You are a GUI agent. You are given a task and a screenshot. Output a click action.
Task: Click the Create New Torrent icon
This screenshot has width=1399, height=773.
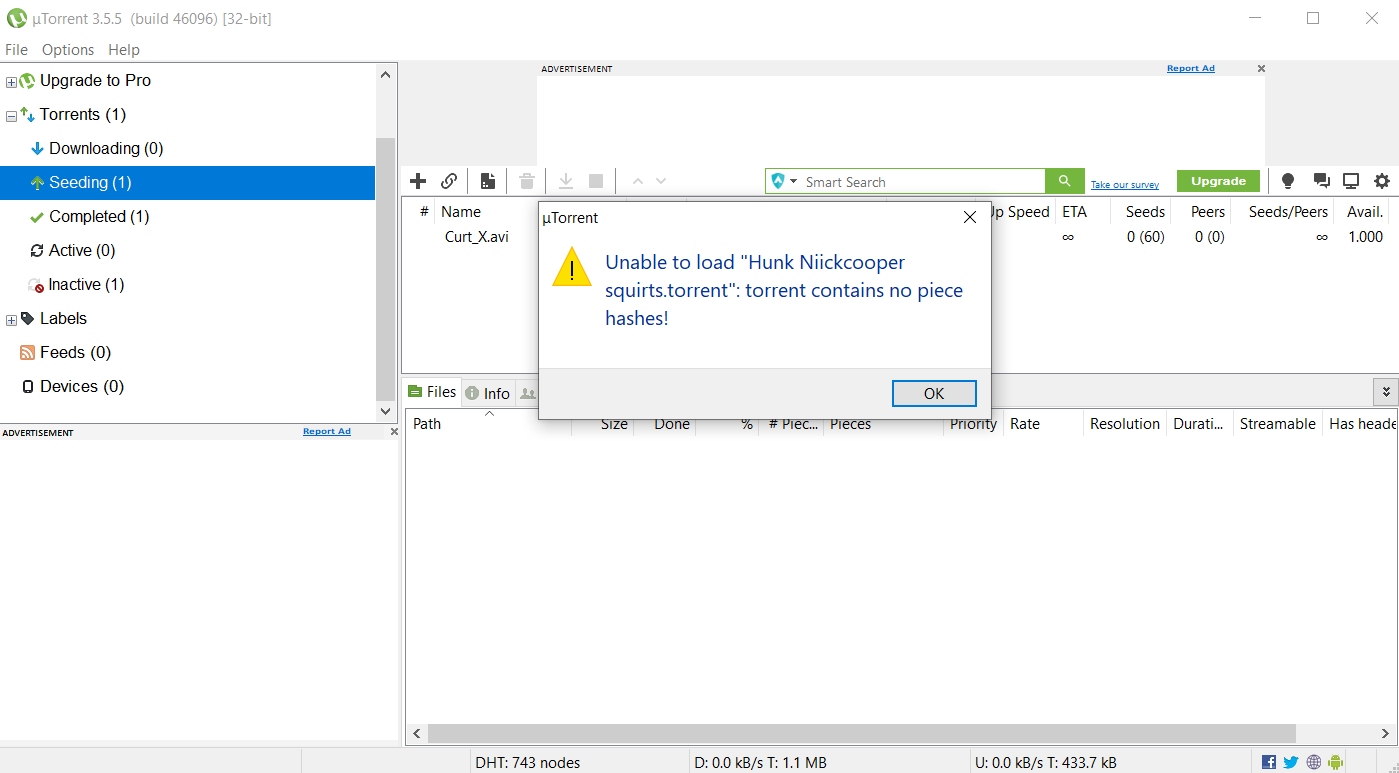[x=488, y=181]
